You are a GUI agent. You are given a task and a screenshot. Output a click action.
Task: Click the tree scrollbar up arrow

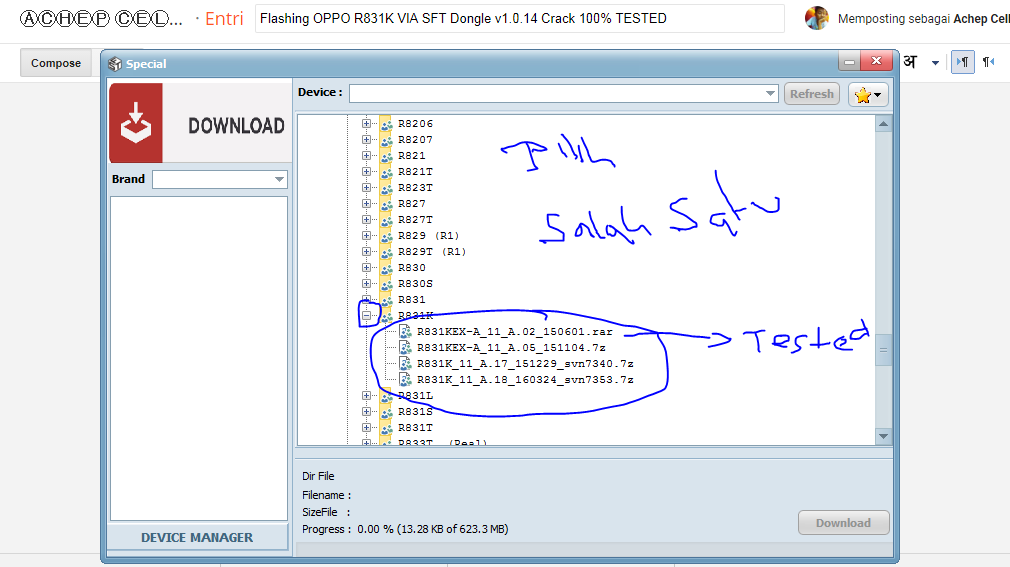(x=883, y=124)
